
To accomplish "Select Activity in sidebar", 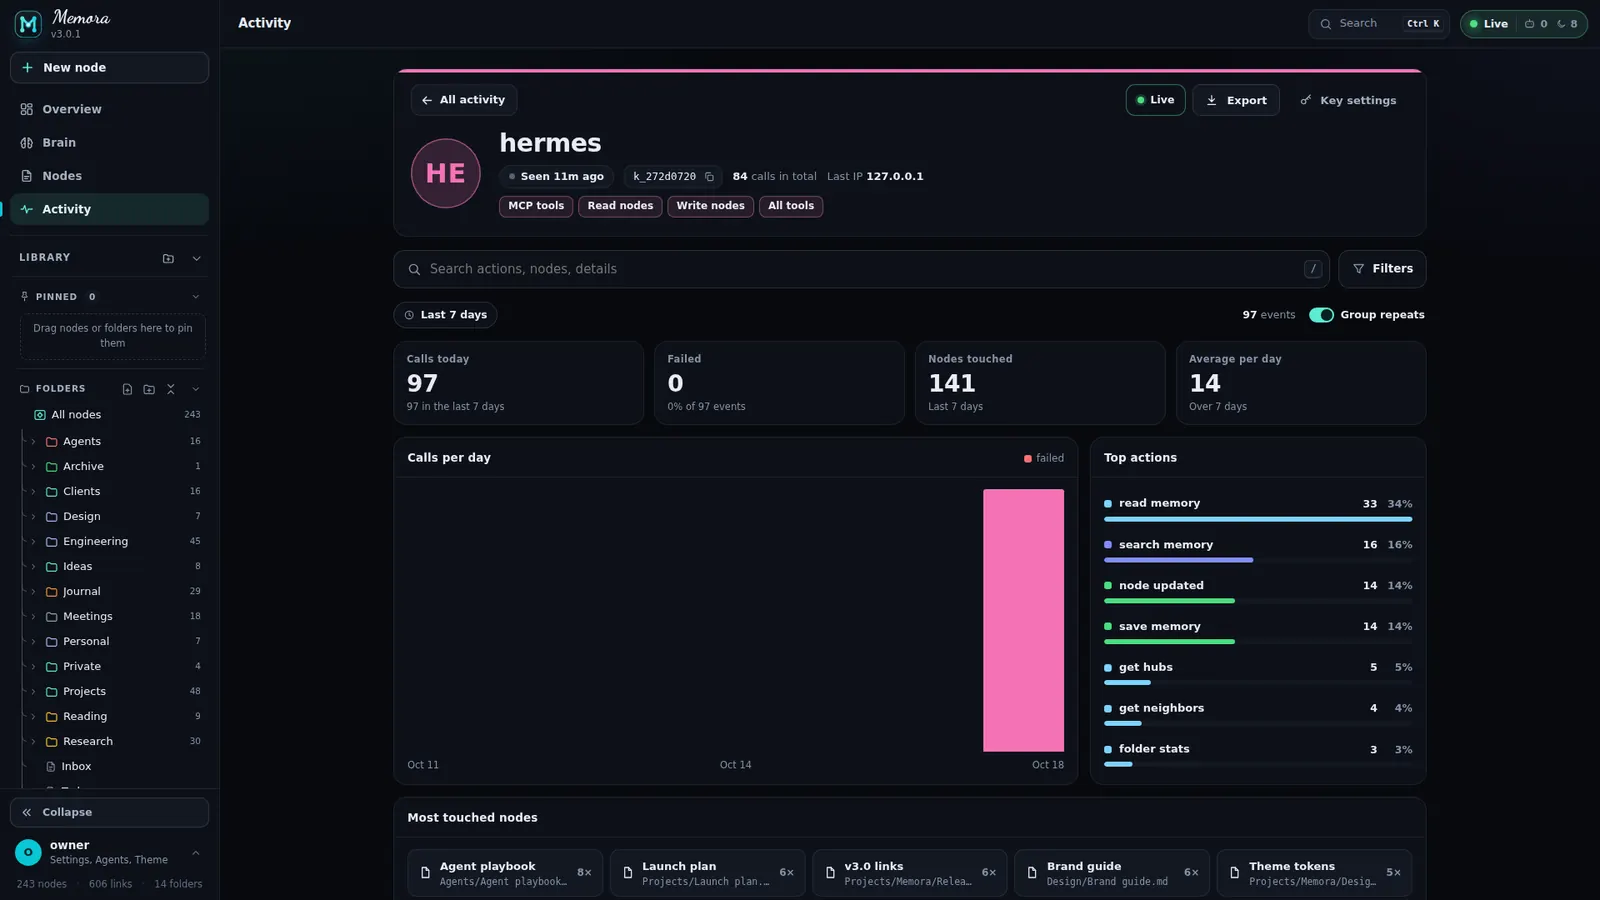I will 109,209.
